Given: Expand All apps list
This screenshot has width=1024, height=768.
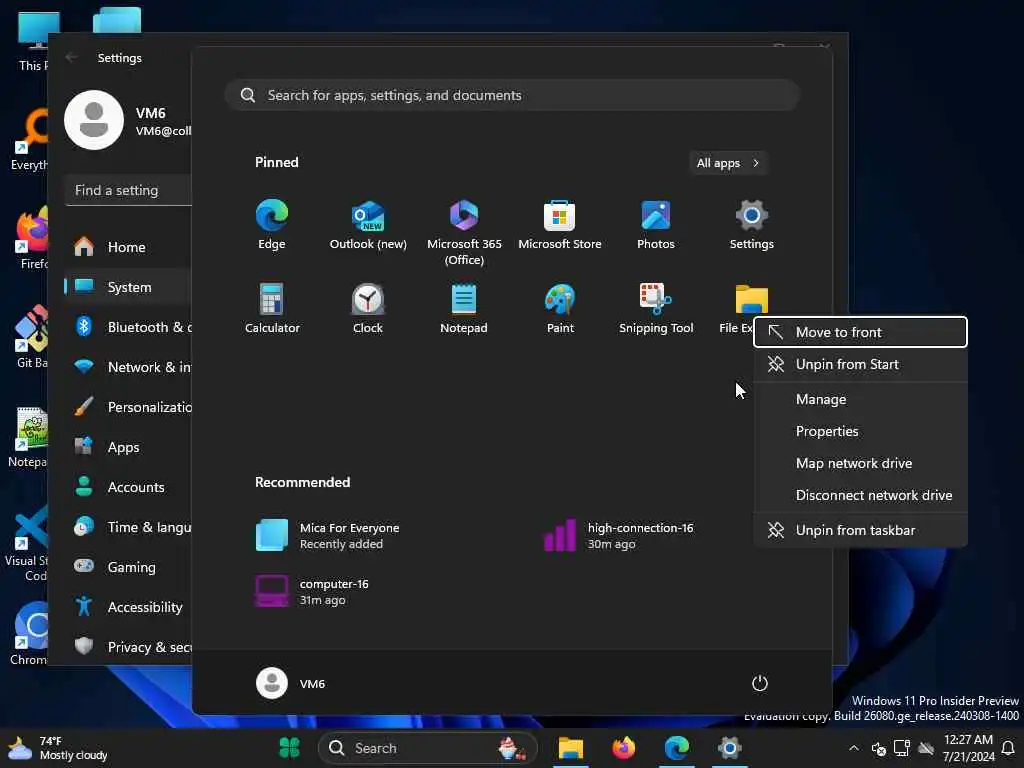Looking at the screenshot, I should pos(728,163).
